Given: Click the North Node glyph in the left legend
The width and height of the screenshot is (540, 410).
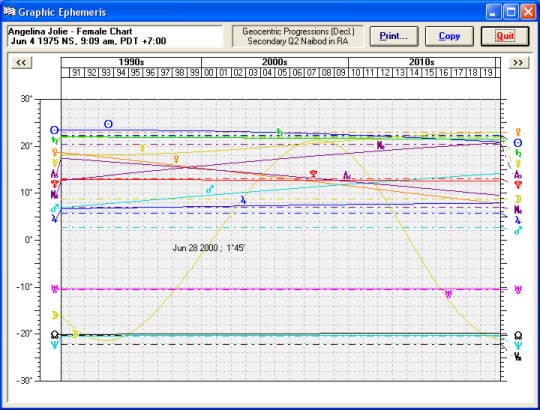Looking at the screenshot, I should point(54,334).
